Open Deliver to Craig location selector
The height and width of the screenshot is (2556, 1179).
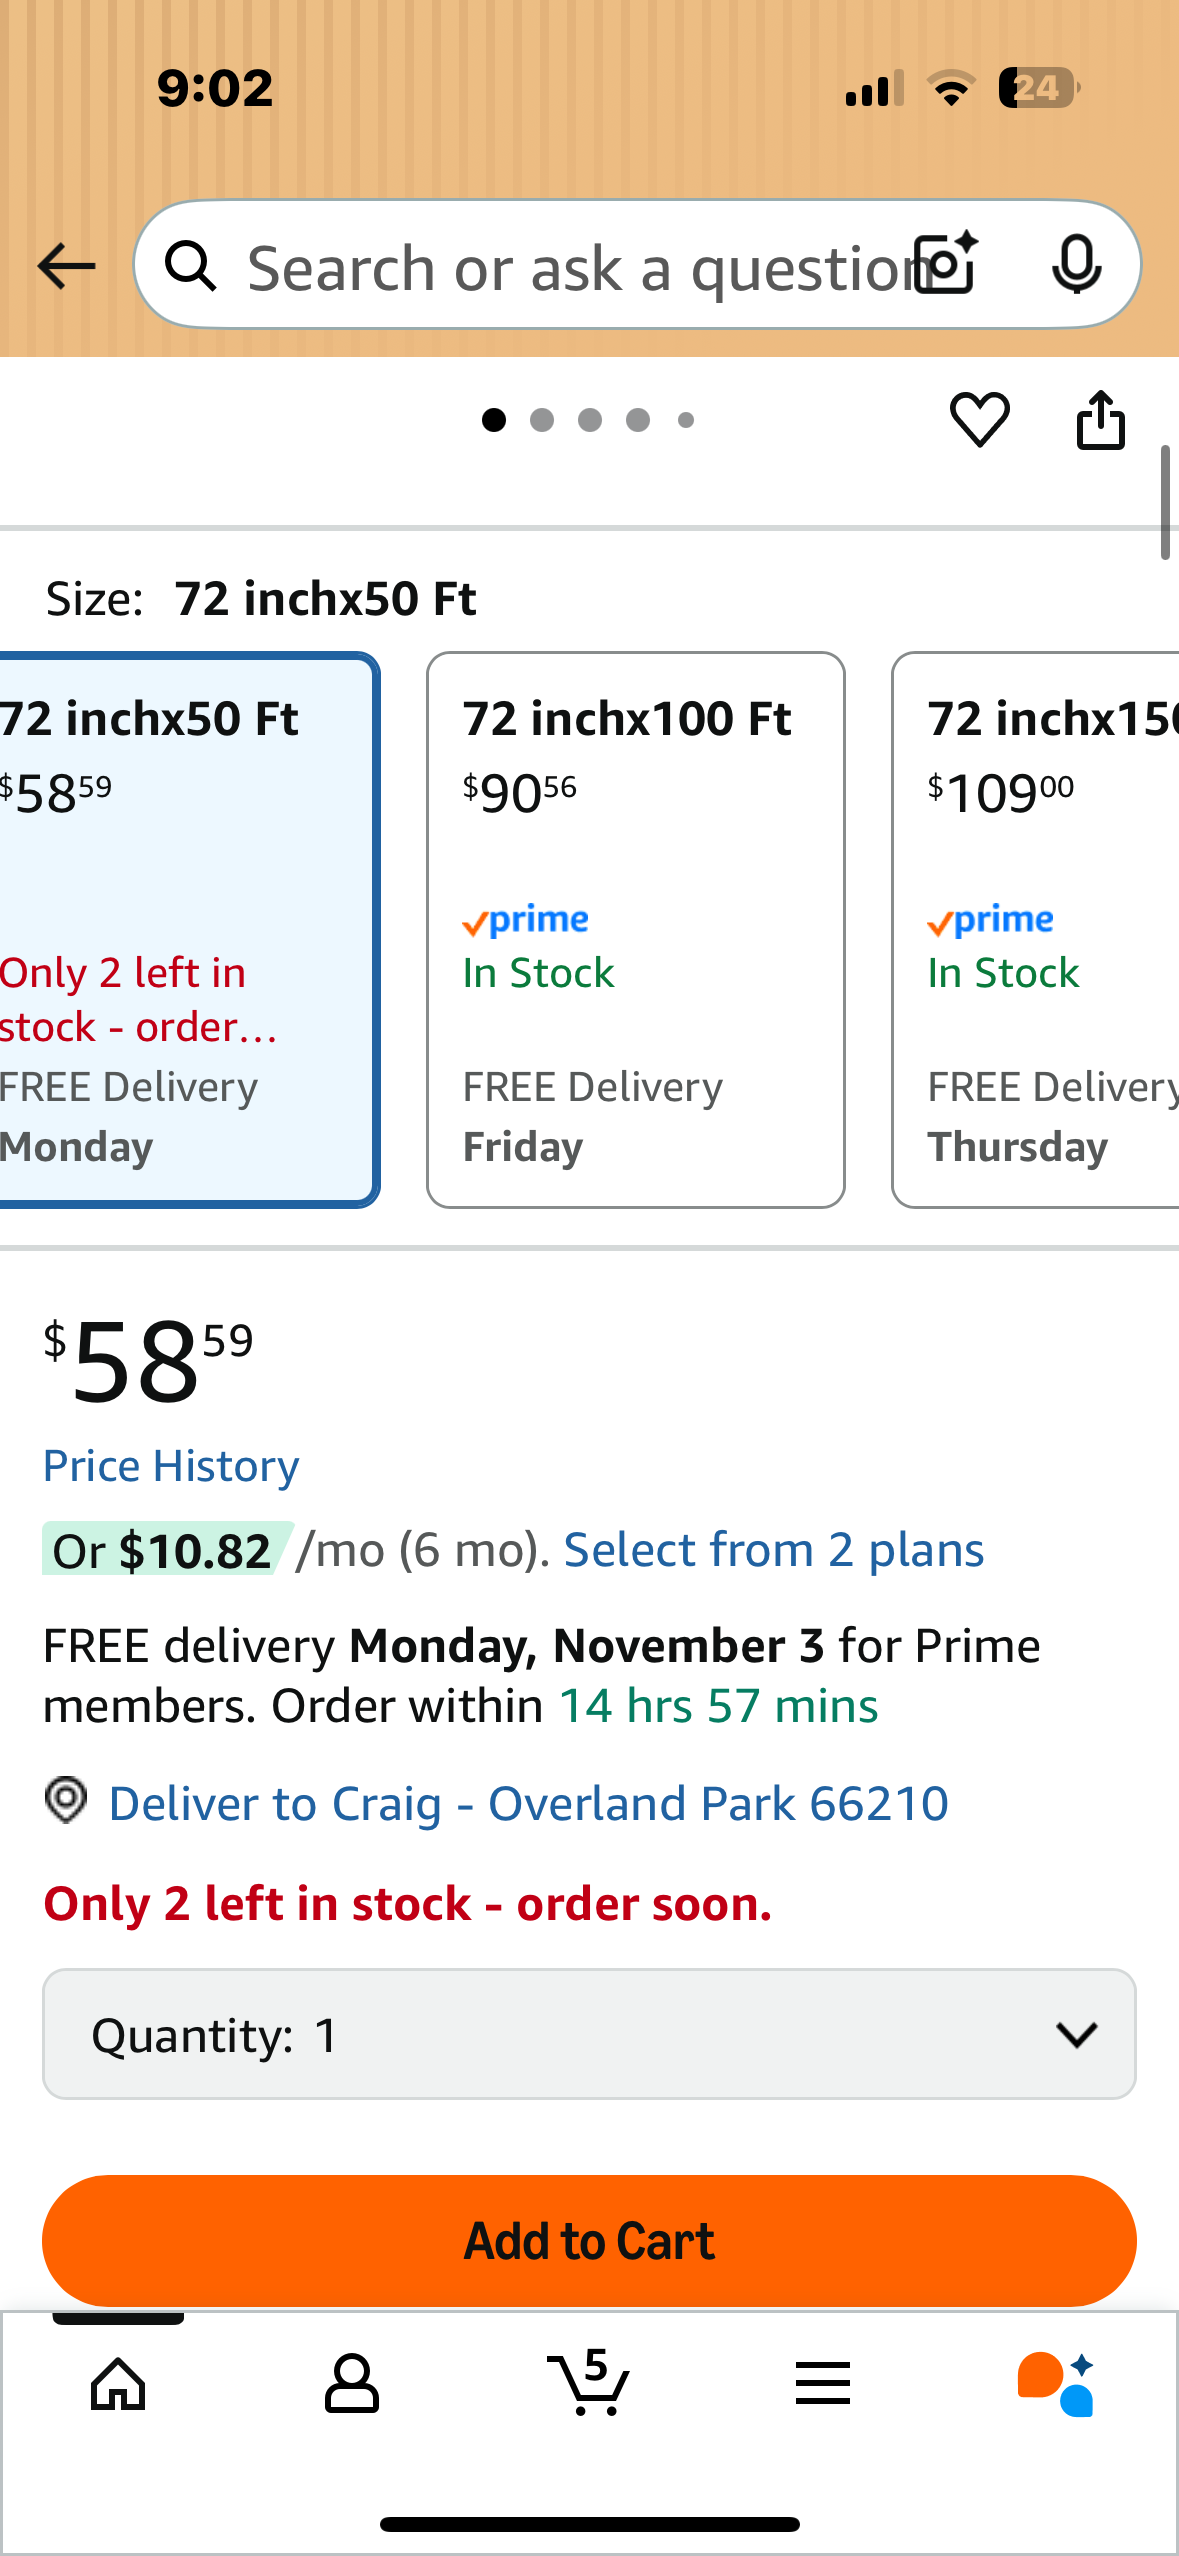[x=527, y=1804]
